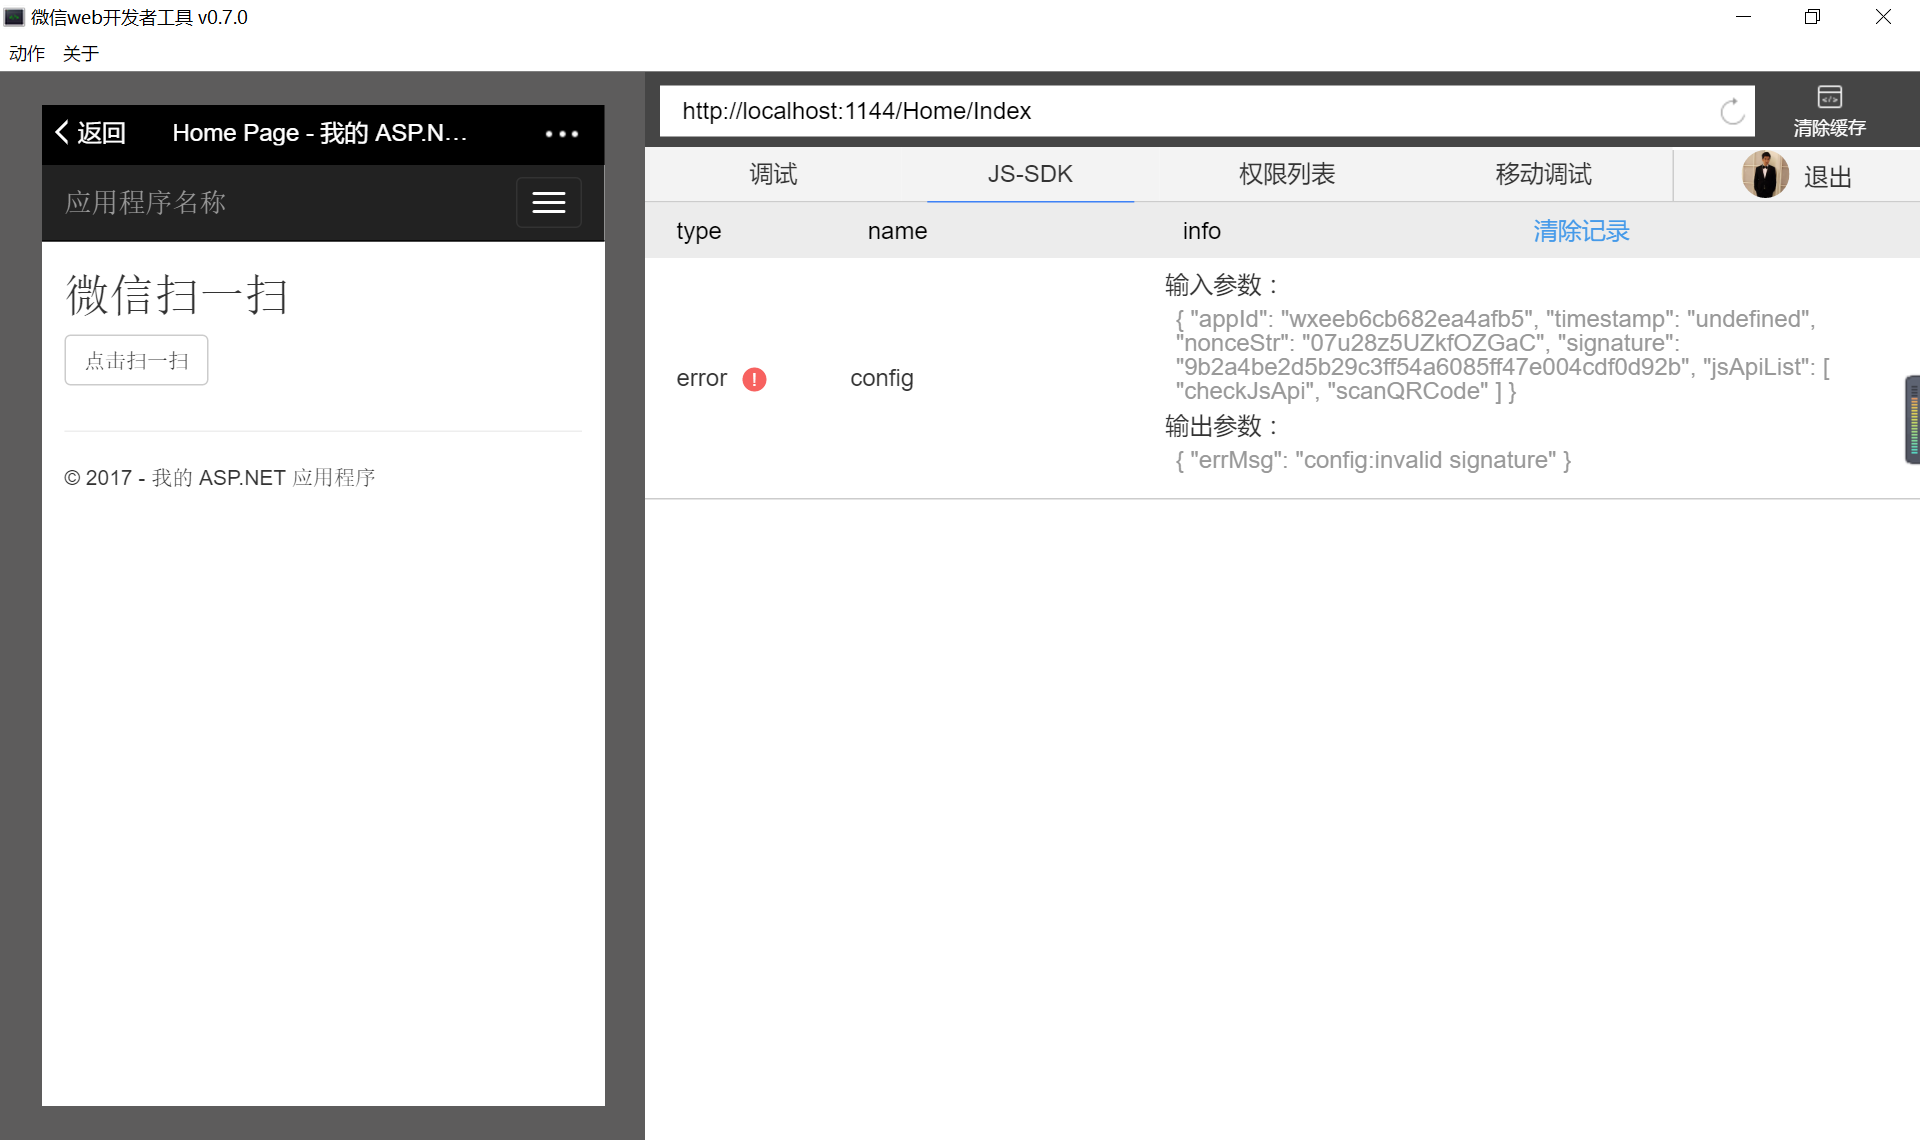Click the reload icon in URL bar

point(1732,111)
